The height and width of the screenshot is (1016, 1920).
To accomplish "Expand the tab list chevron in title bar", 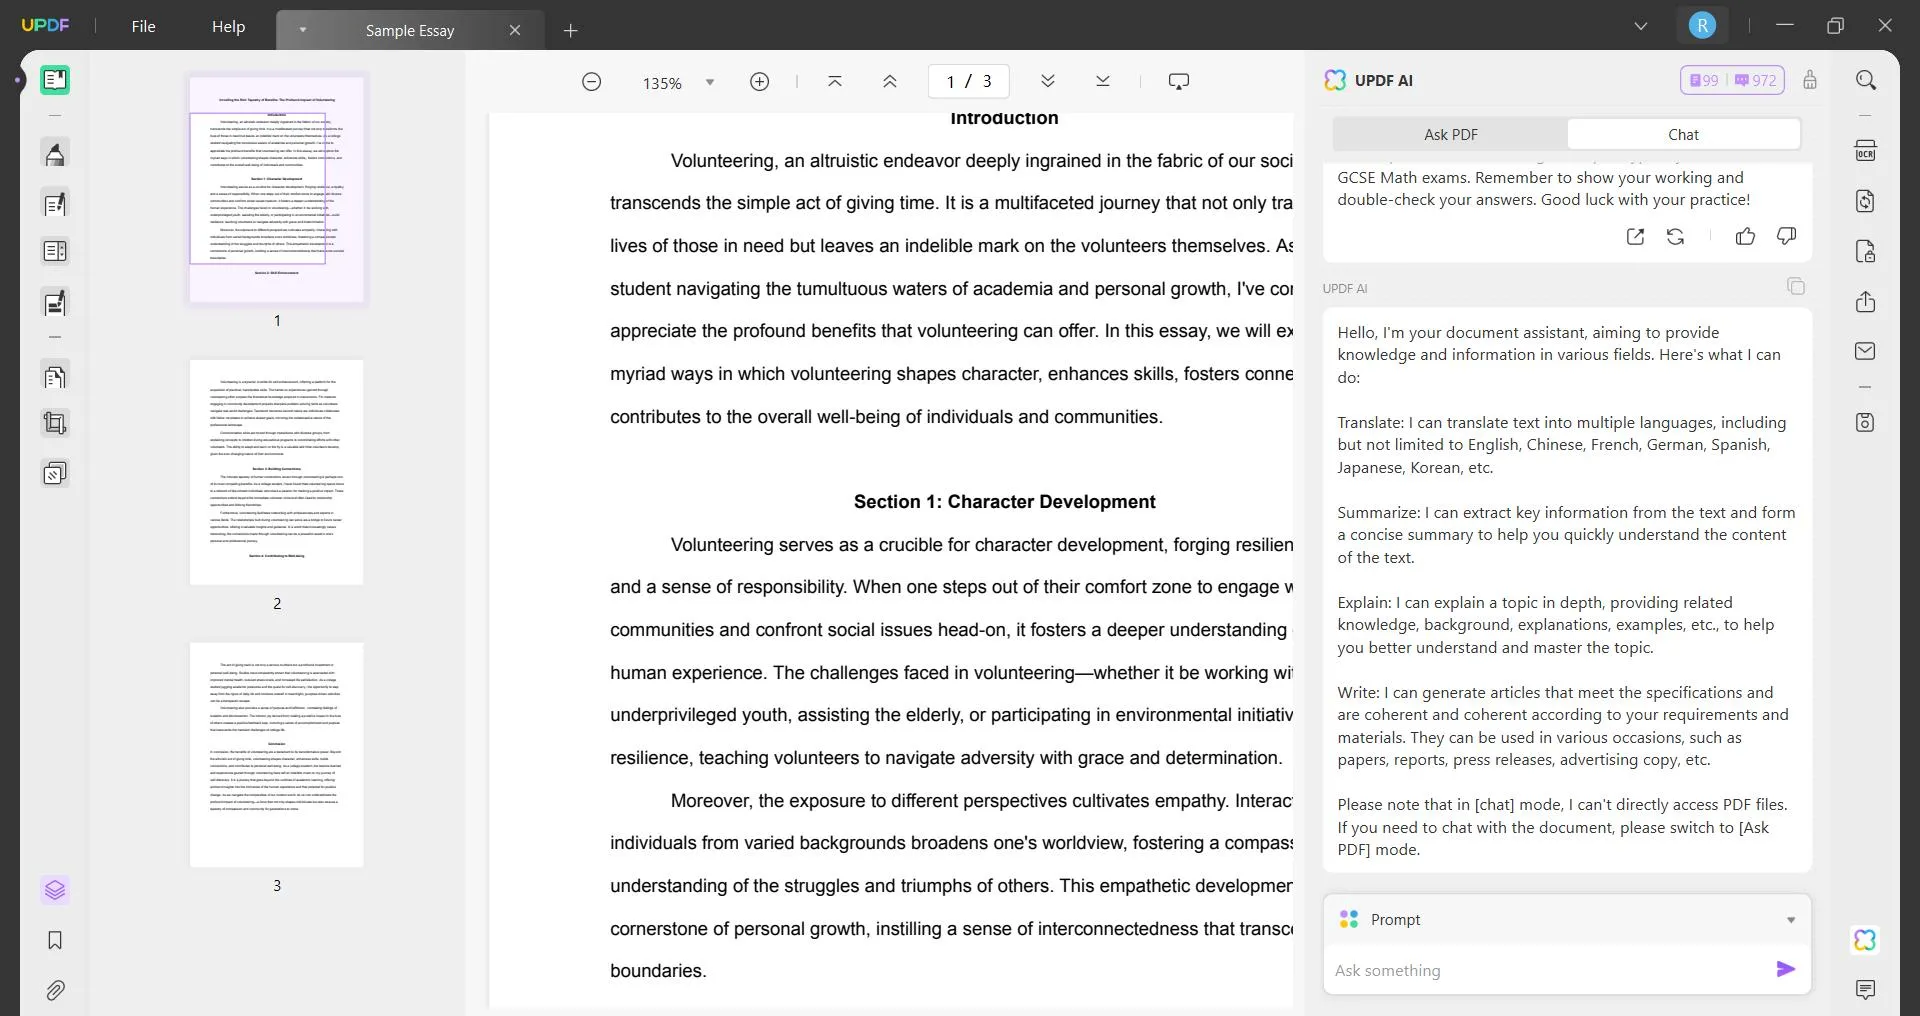I will (x=1641, y=26).
